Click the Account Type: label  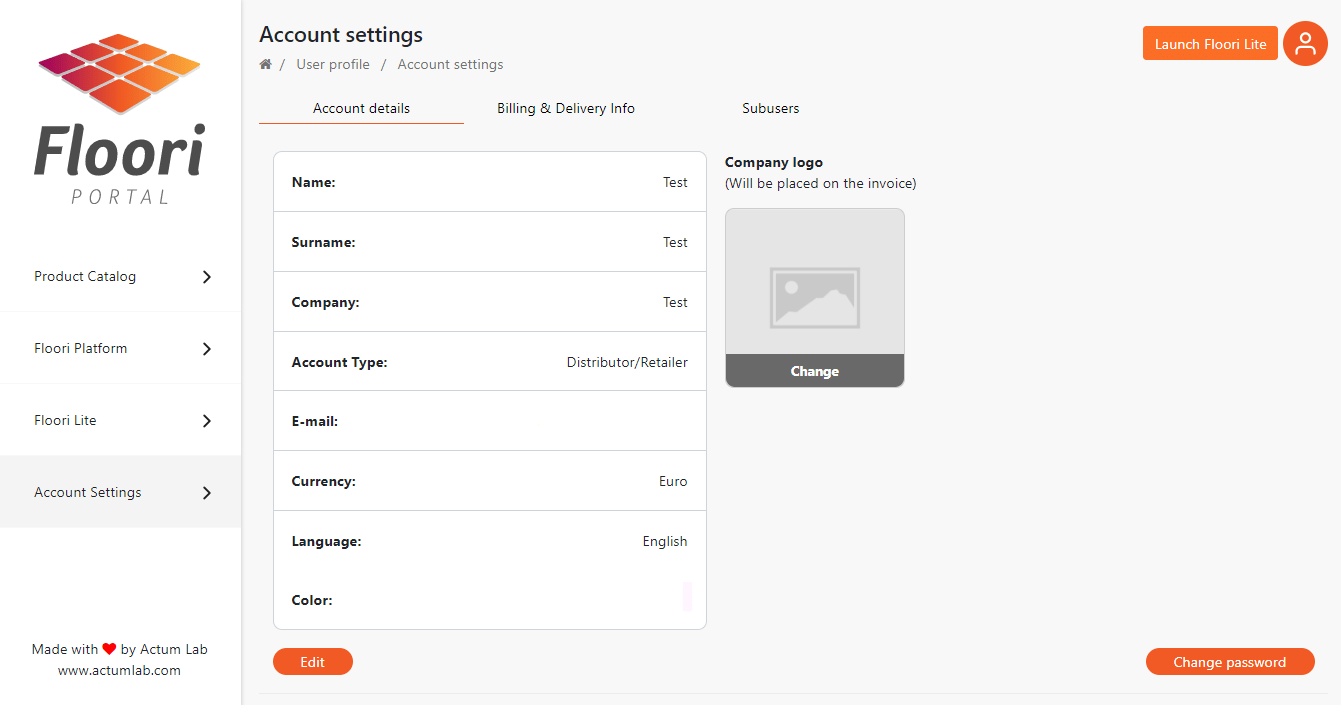tap(340, 362)
